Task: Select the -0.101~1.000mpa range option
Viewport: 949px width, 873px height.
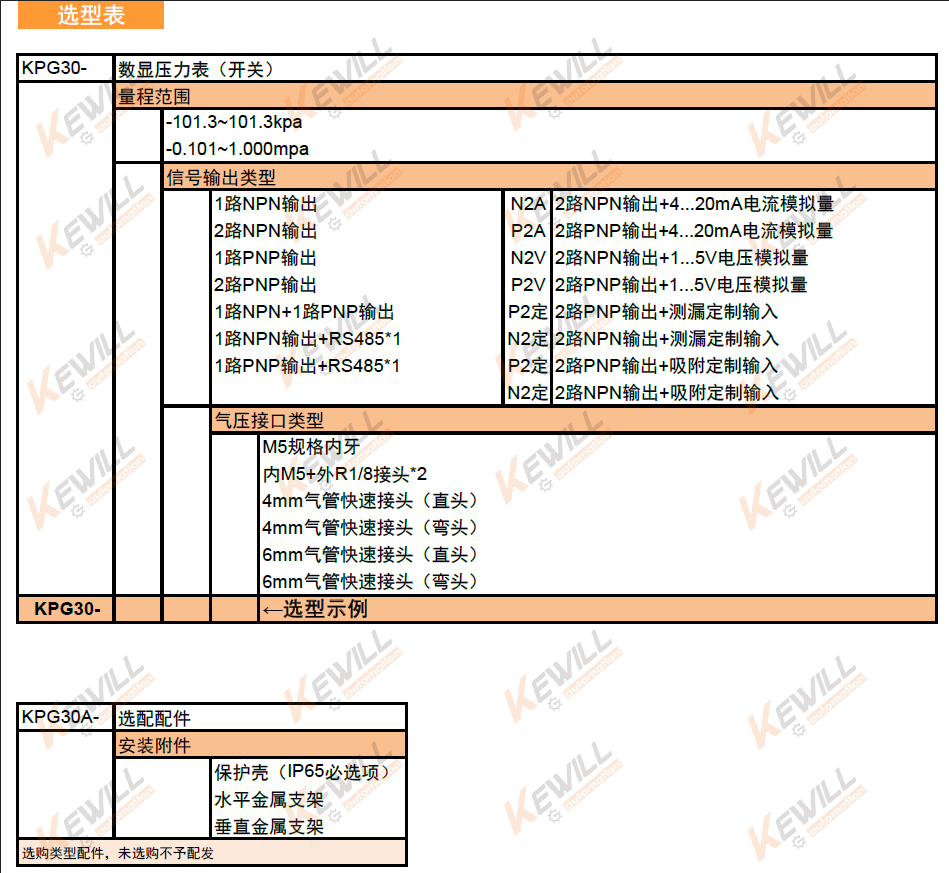Action: [x=237, y=149]
